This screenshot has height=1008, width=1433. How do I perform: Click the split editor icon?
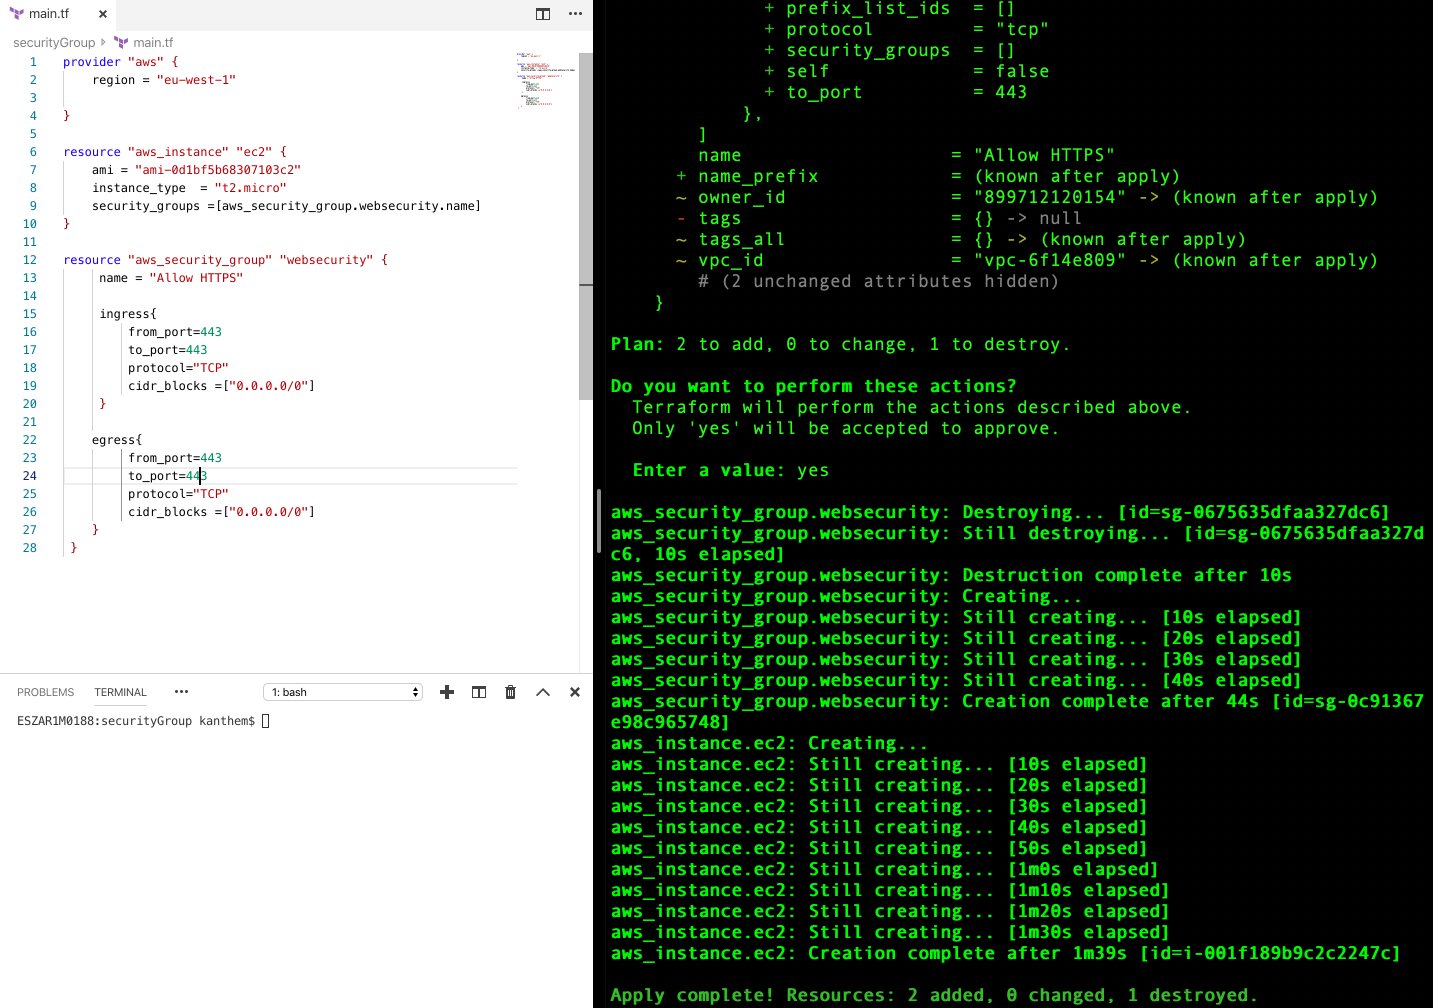pos(543,14)
